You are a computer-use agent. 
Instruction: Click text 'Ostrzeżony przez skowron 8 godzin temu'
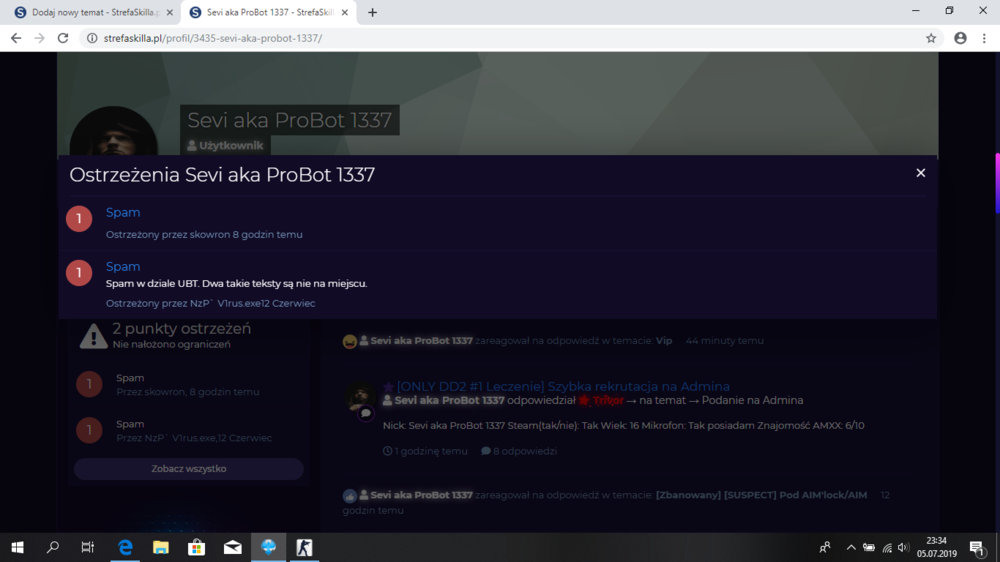click(x=204, y=234)
